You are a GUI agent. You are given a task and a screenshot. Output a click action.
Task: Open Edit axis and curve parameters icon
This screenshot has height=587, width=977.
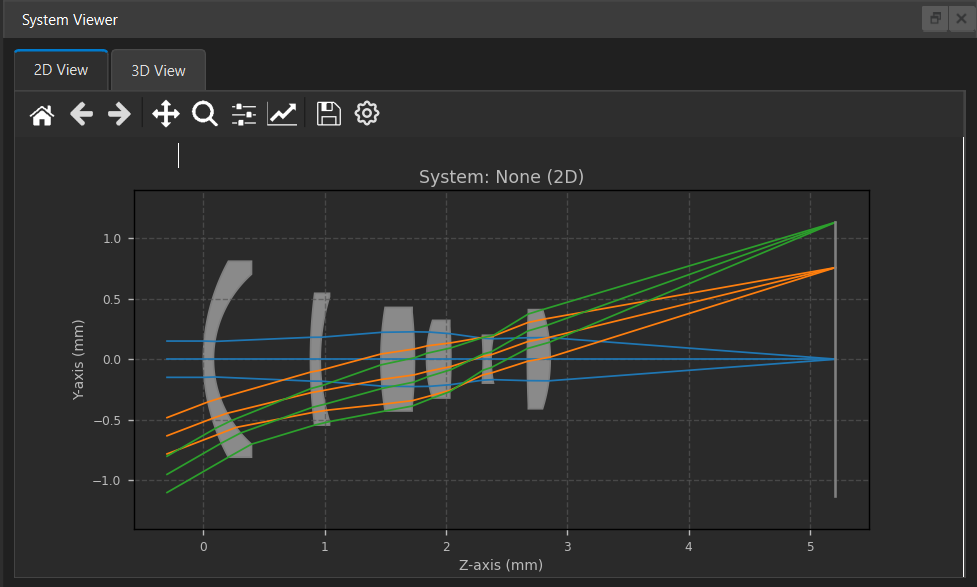282,114
